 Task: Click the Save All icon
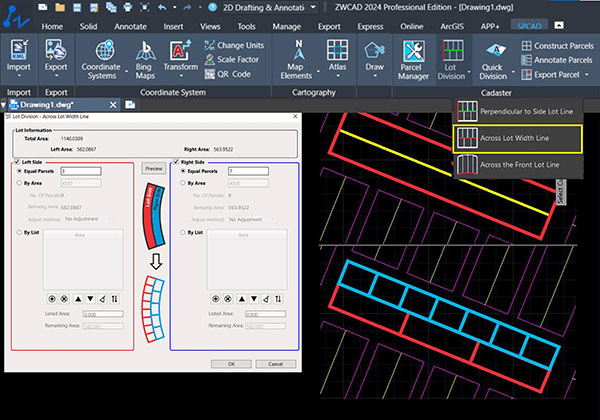111,7
